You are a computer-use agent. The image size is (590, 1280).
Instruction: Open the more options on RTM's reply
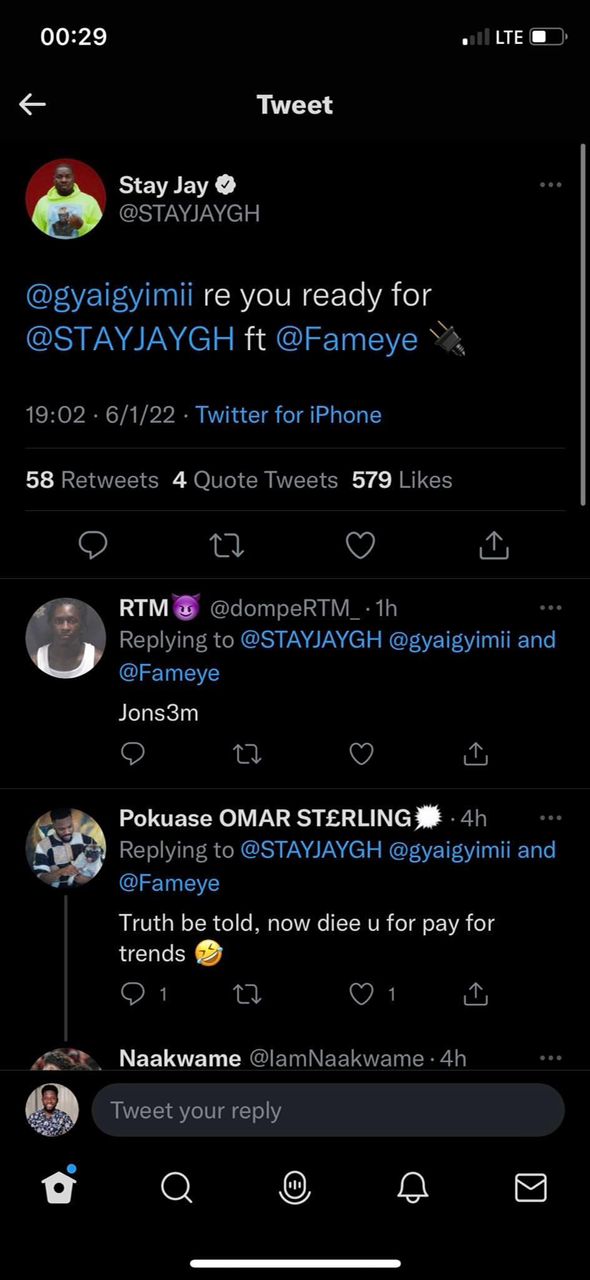click(x=550, y=607)
